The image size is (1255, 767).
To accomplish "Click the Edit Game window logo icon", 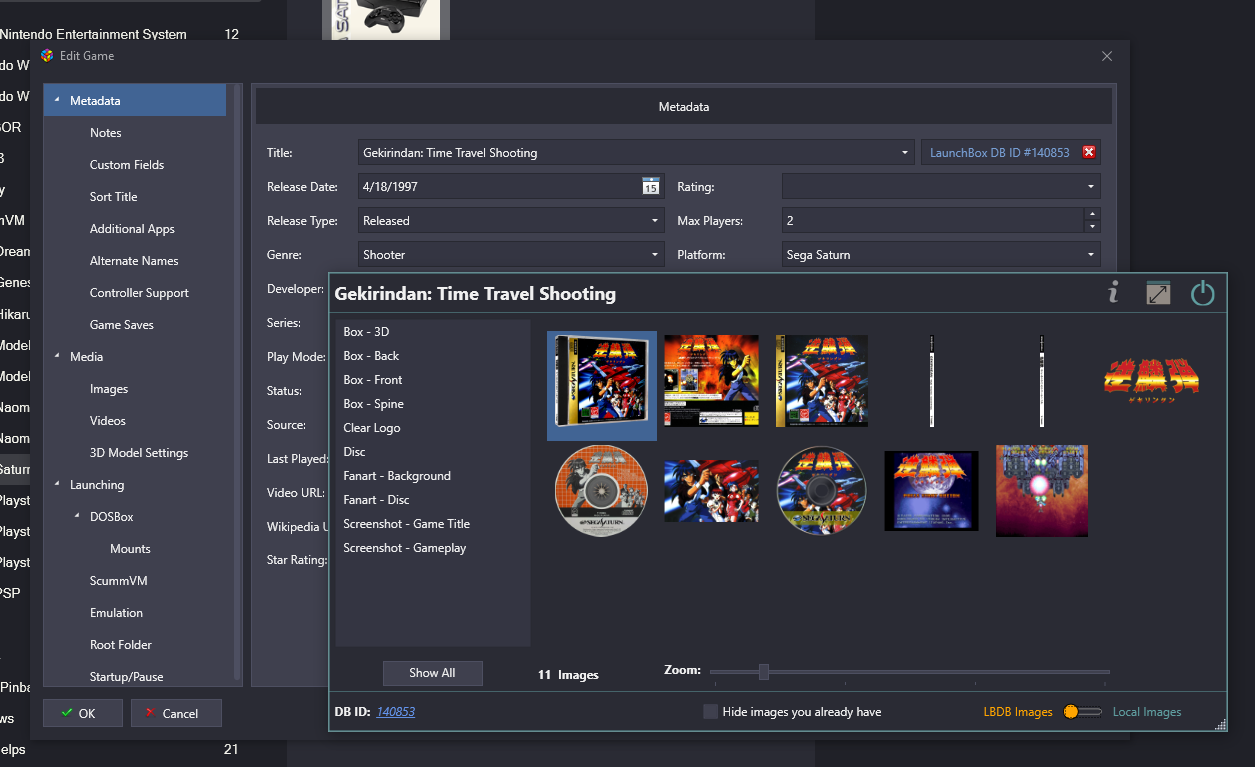I will click(x=47, y=56).
